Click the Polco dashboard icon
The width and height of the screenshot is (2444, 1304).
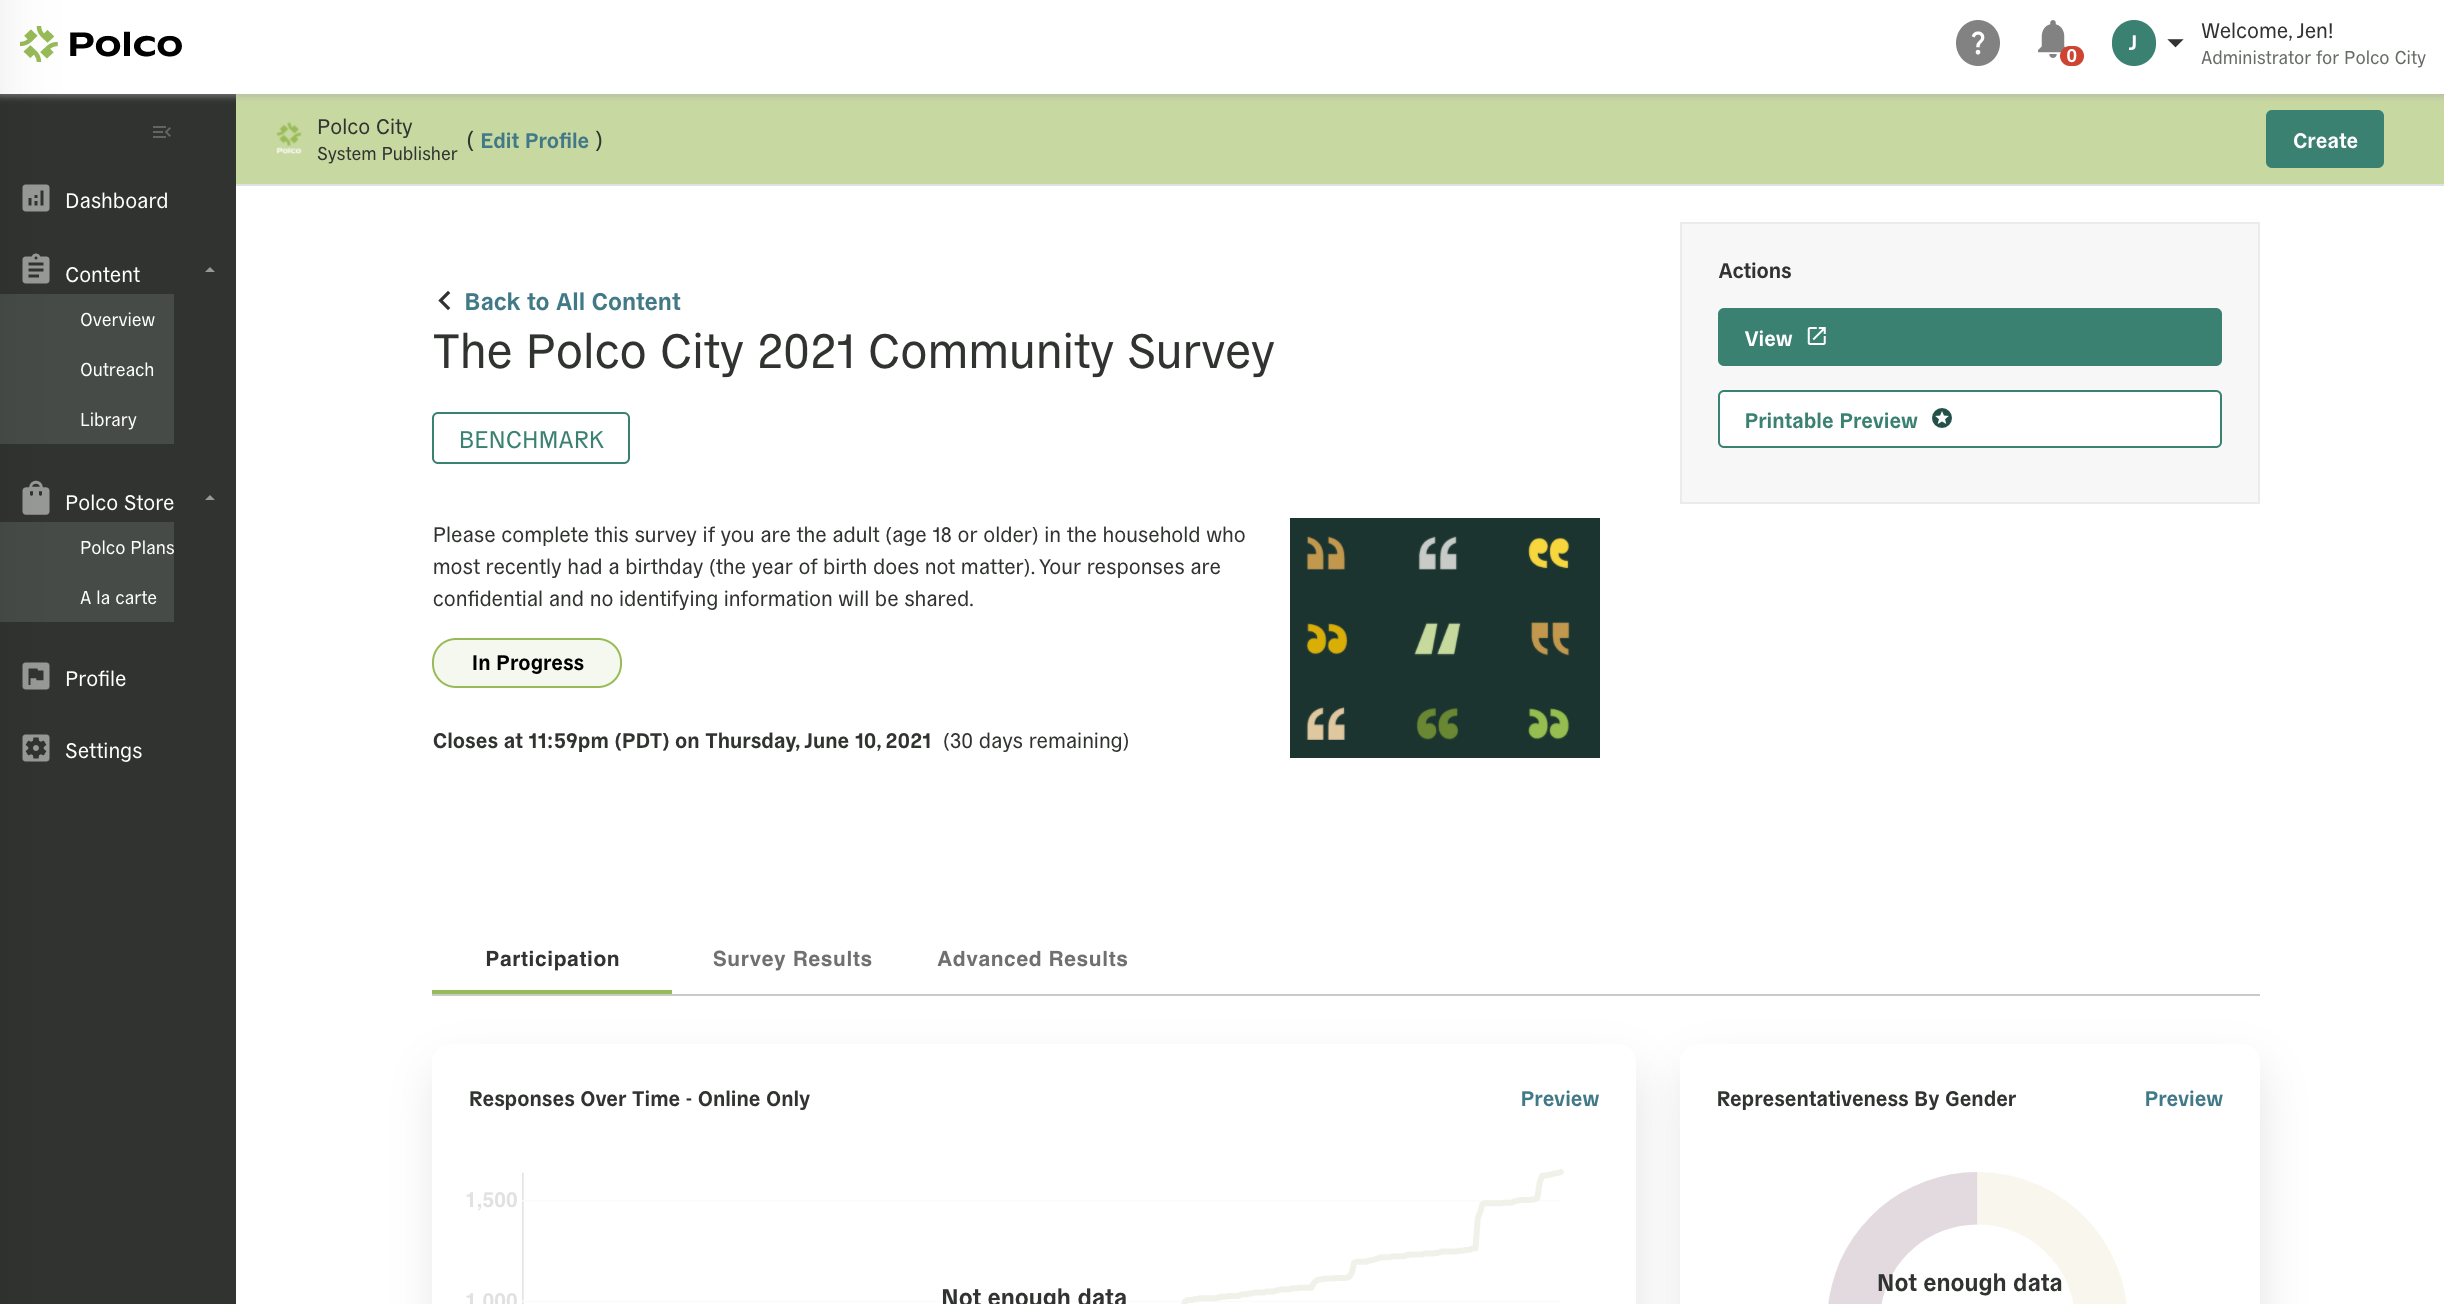[36, 199]
